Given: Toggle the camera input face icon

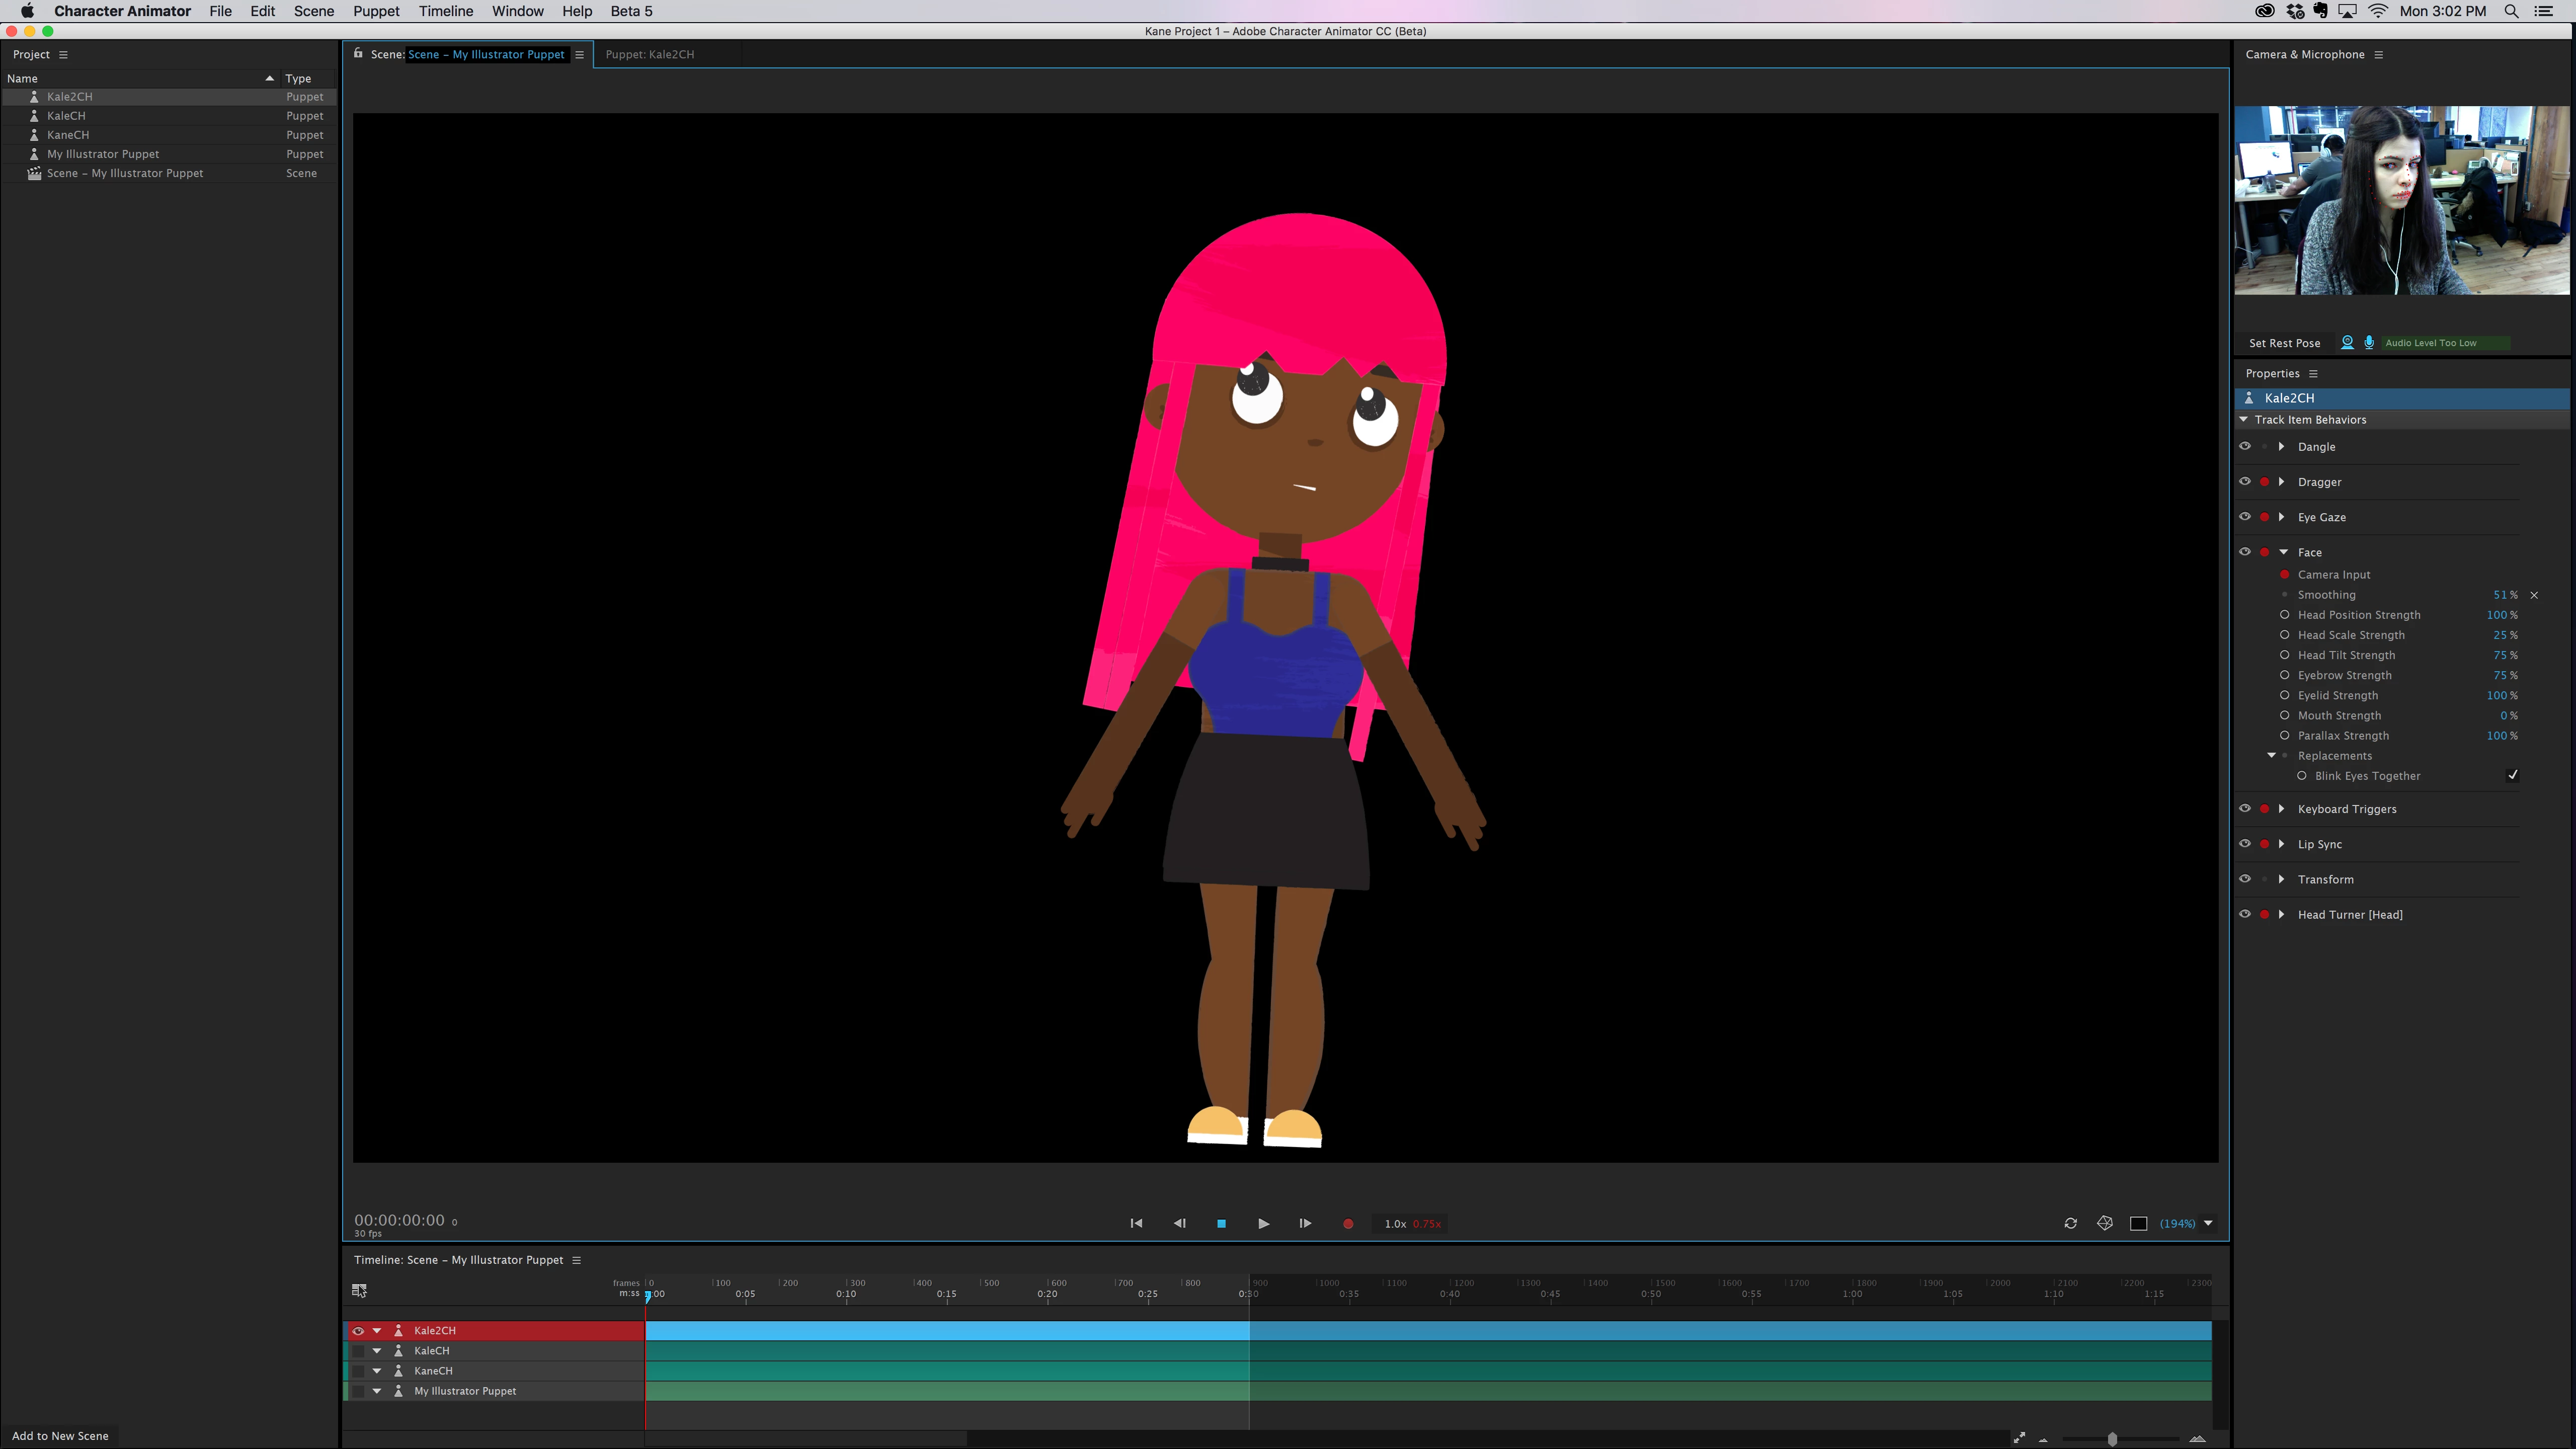Looking at the screenshot, I should [2347, 342].
